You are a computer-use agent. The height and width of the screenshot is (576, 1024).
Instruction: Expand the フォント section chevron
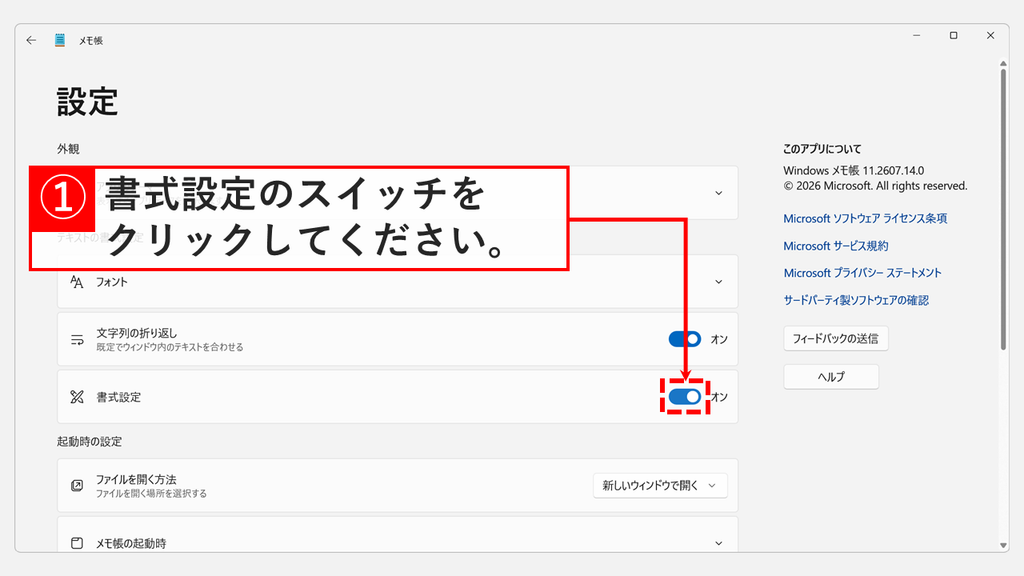coord(718,281)
